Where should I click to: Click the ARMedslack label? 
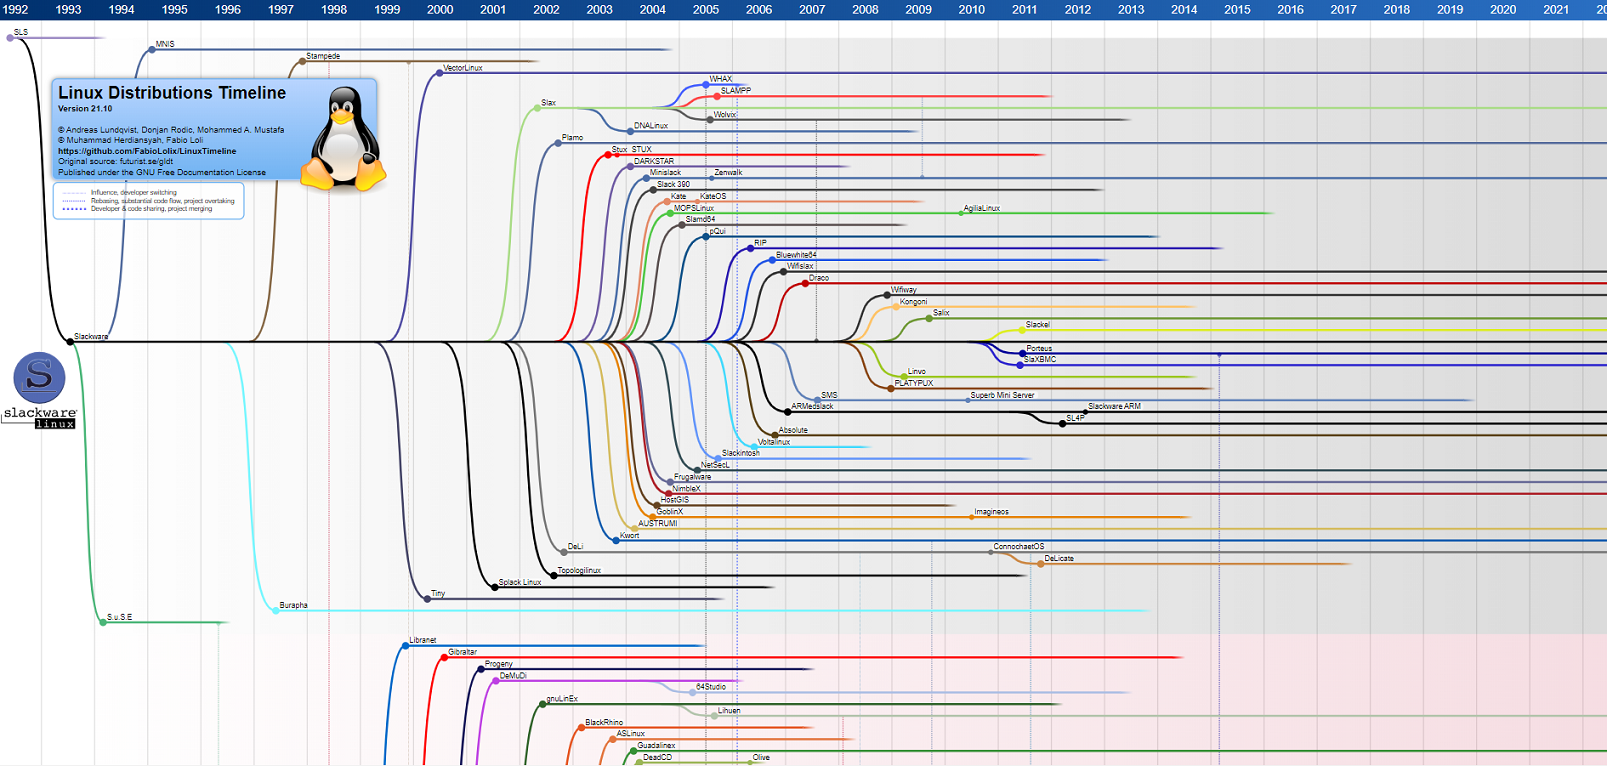click(x=812, y=407)
